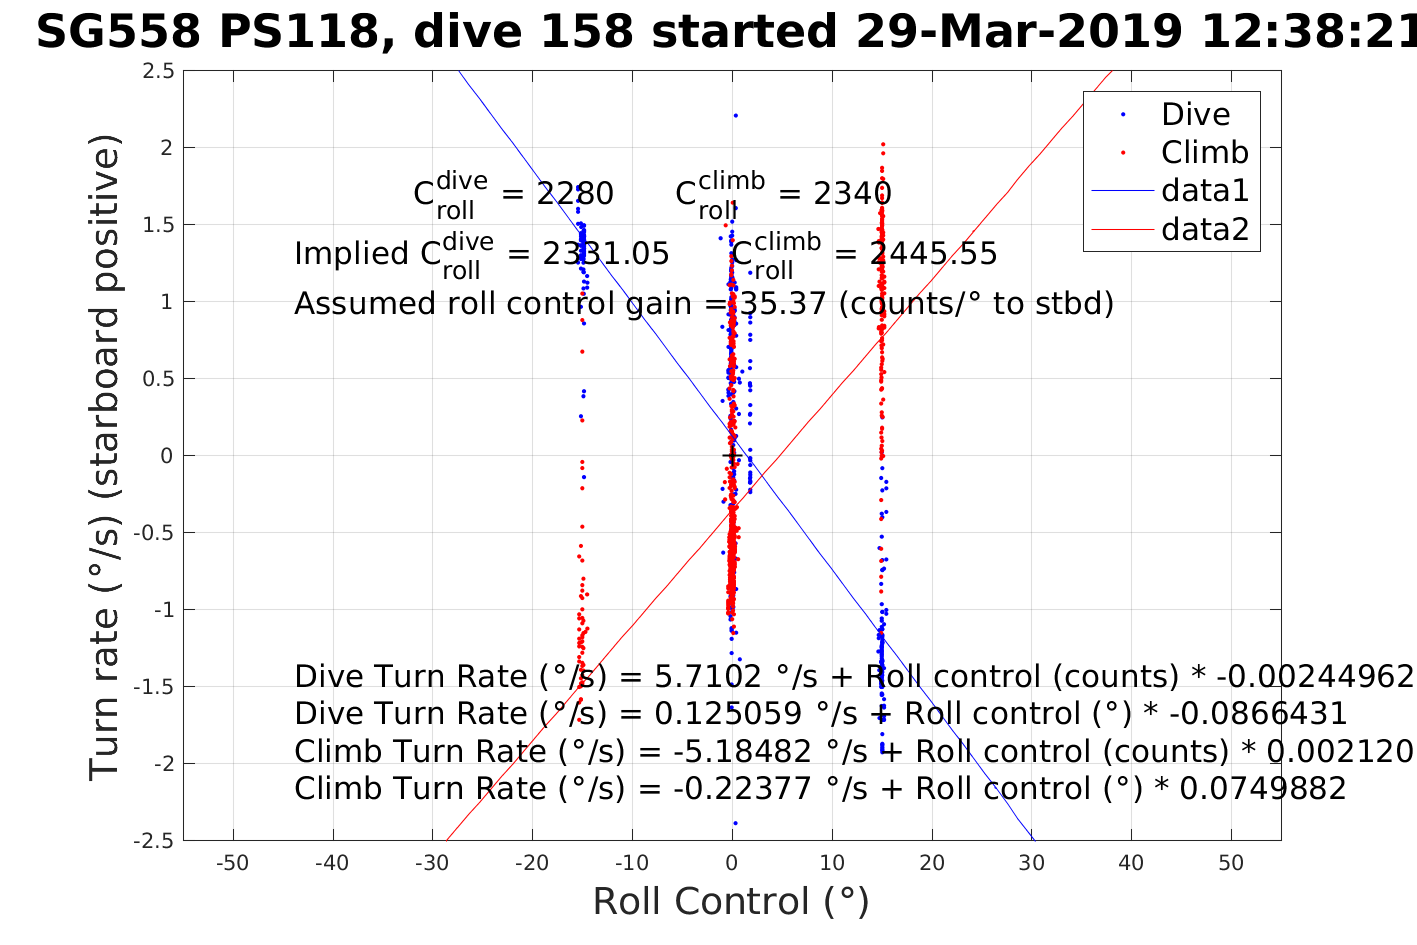
Task: Click y-axis tick label '0.5'
Action: point(160,379)
